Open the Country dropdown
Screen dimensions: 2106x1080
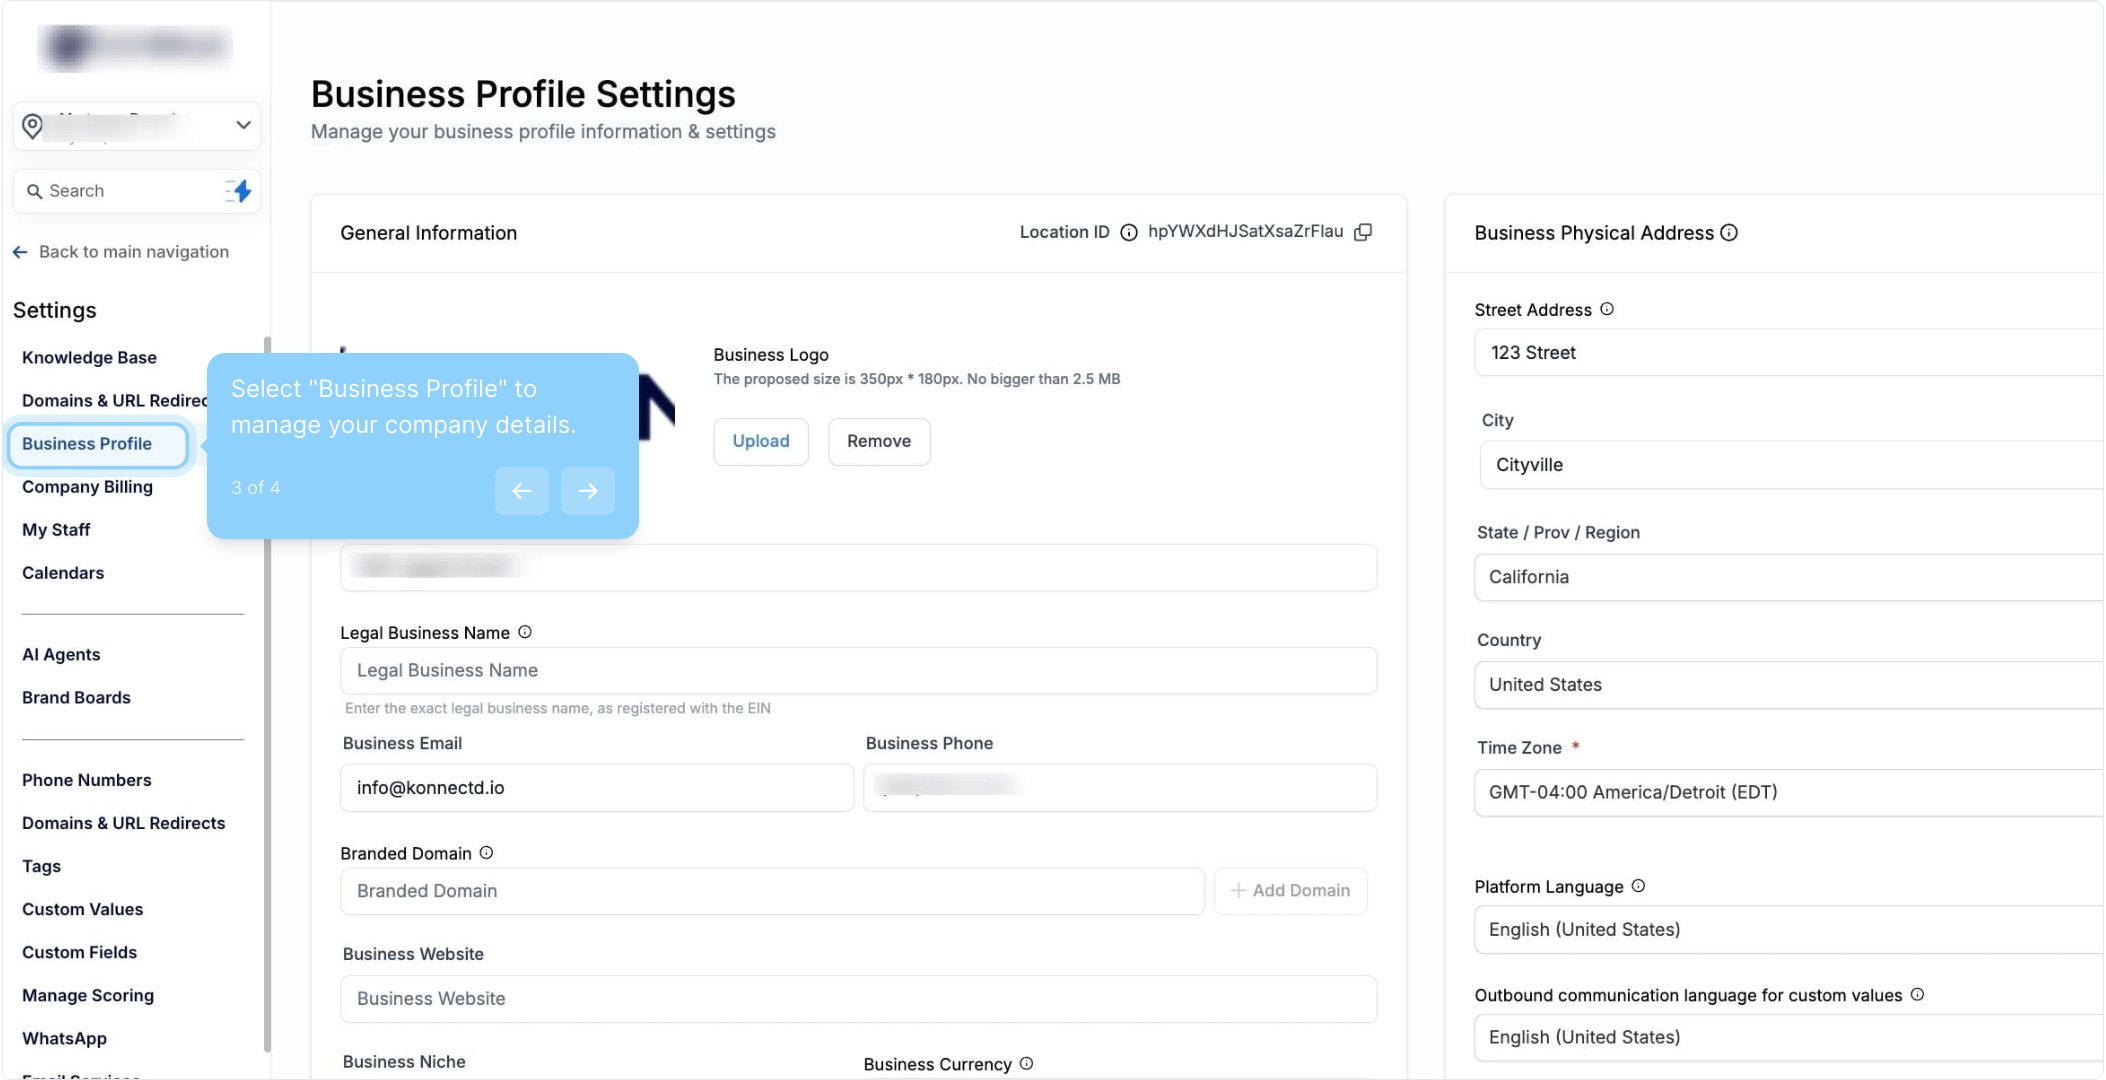point(1788,685)
